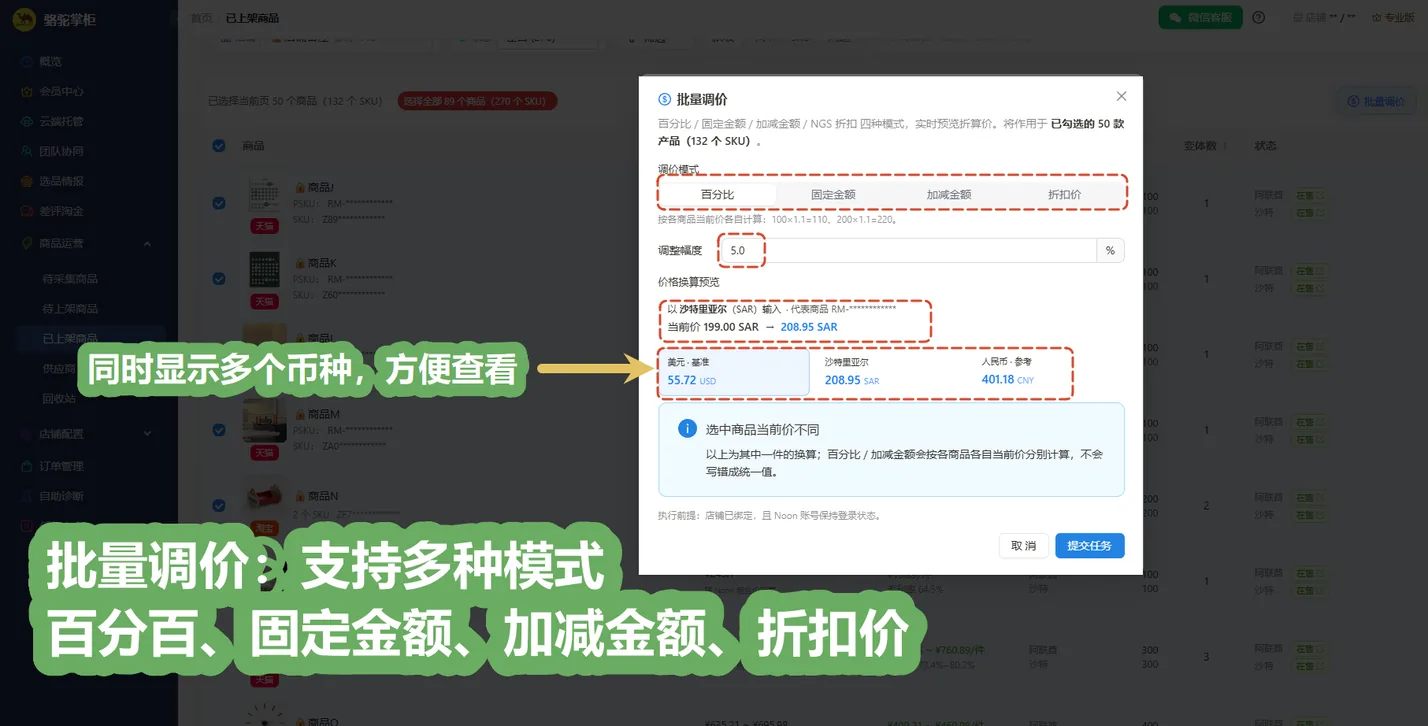Open the thumbnail image of 商品K
The height and width of the screenshot is (726, 1428).
(x=265, y=271)
